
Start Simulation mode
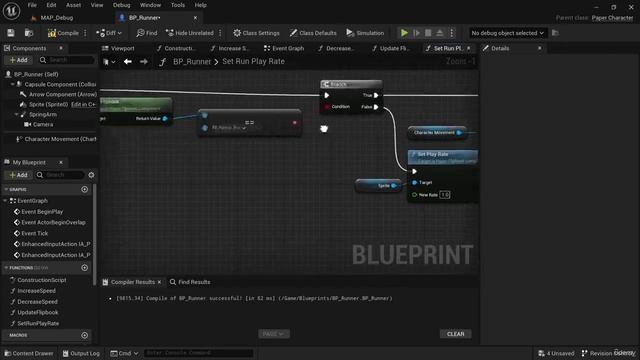[x=365, y=33]
